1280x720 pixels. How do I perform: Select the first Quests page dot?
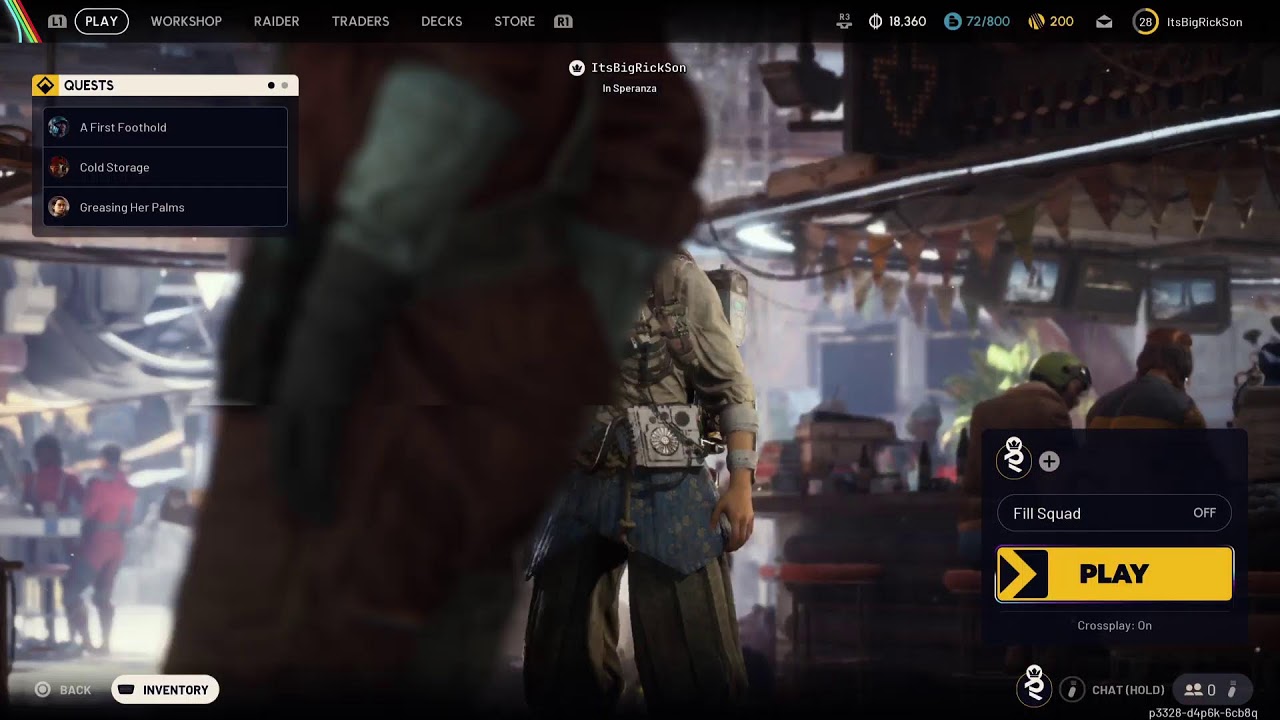tap(271, 86)
